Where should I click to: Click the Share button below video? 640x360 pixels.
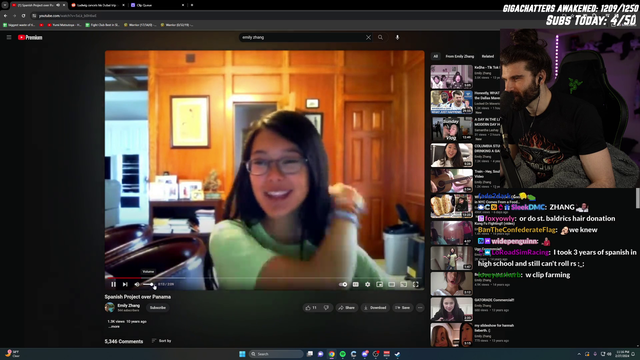tap(347, 307)
